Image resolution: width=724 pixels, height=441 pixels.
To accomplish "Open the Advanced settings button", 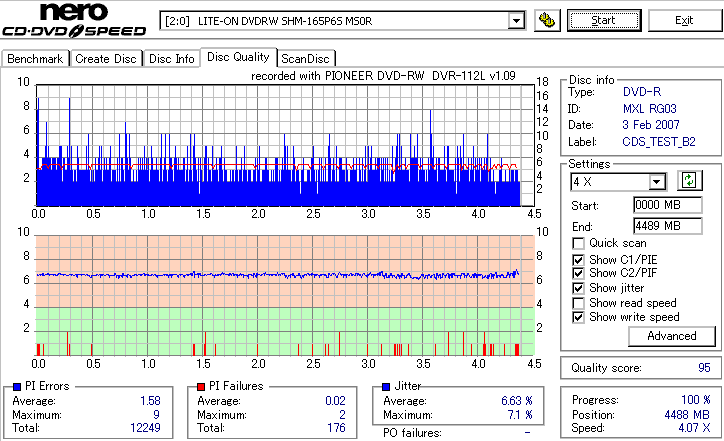I will tap(672, 336).
